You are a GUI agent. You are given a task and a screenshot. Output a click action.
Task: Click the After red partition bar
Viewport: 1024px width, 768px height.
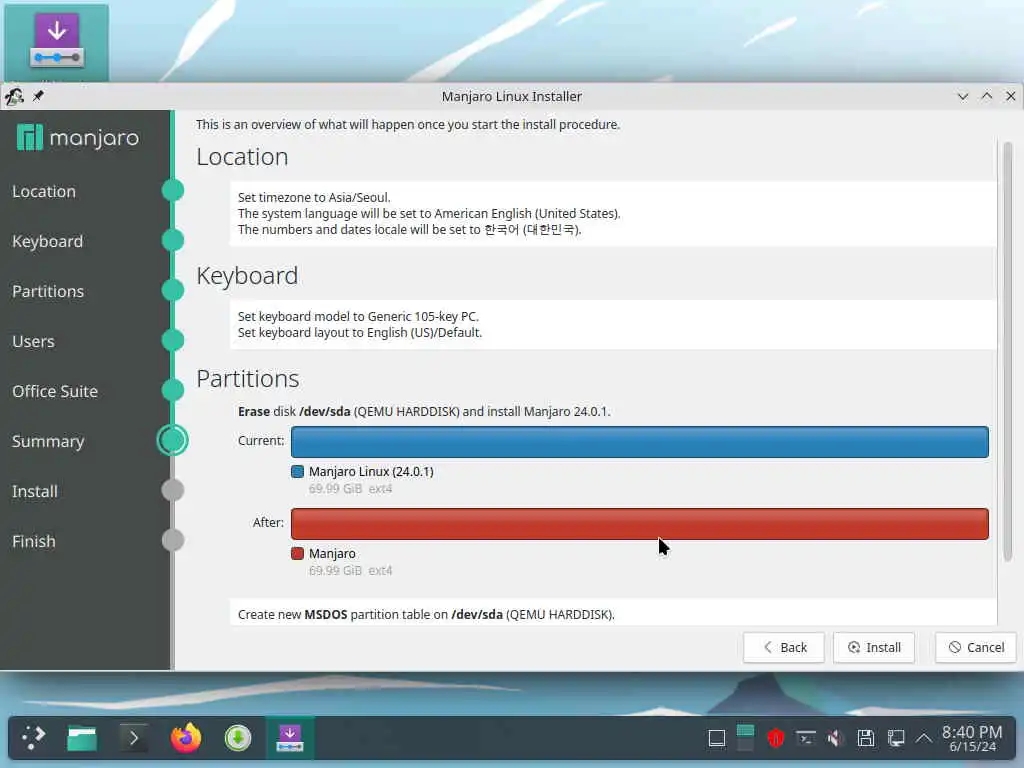click(x=639, y=524)
